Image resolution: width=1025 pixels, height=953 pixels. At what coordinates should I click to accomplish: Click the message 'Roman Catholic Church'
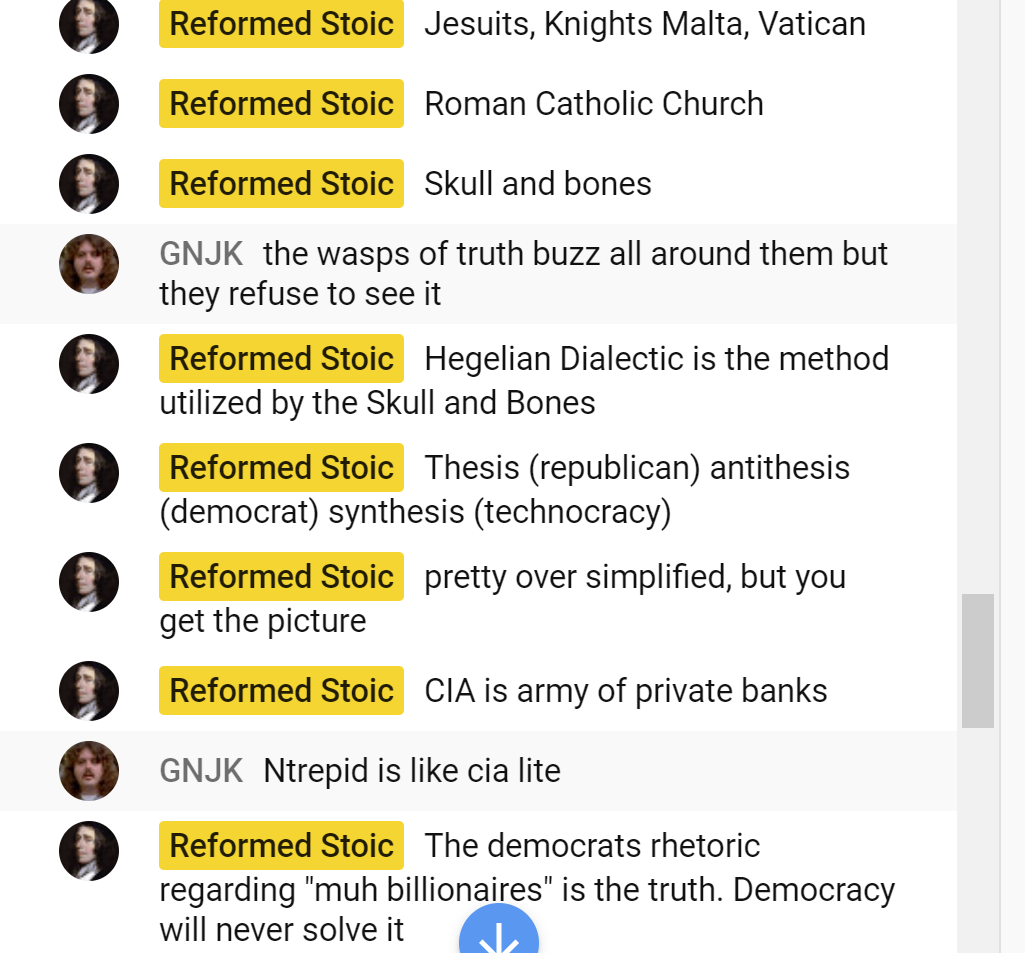pos(594,104)
